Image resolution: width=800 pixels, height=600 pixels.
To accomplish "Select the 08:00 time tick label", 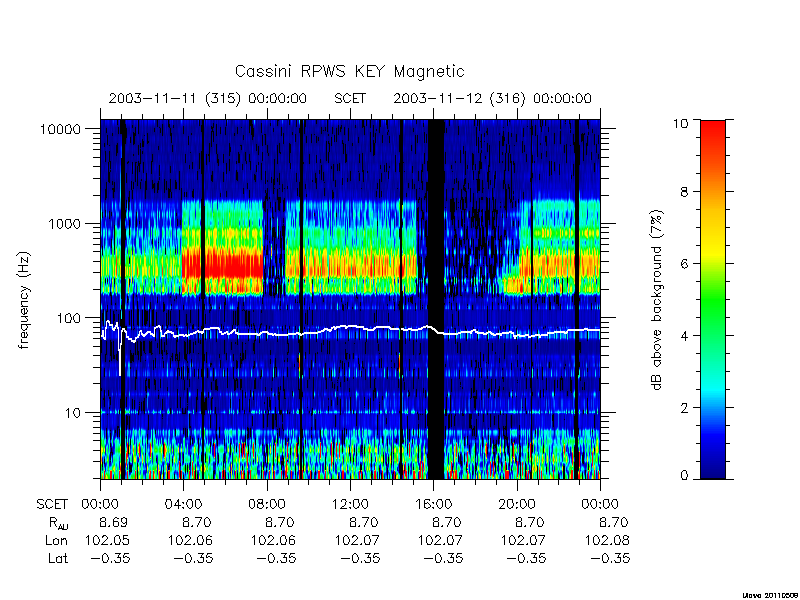I will (x=267, y=505).
